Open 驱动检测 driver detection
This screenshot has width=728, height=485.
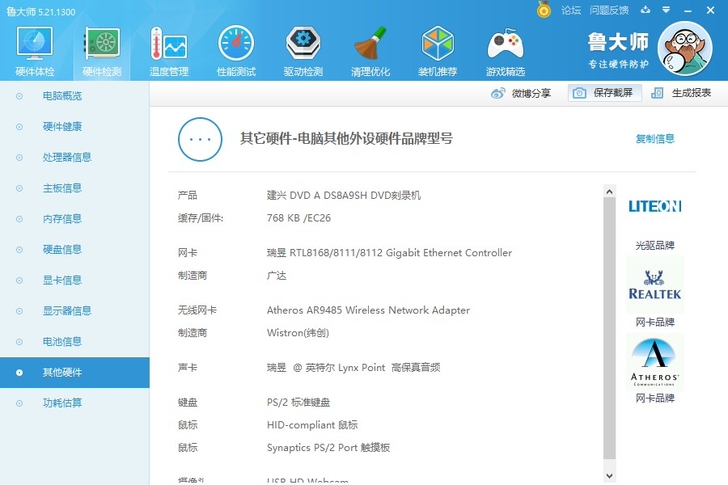tap(303, 51)
